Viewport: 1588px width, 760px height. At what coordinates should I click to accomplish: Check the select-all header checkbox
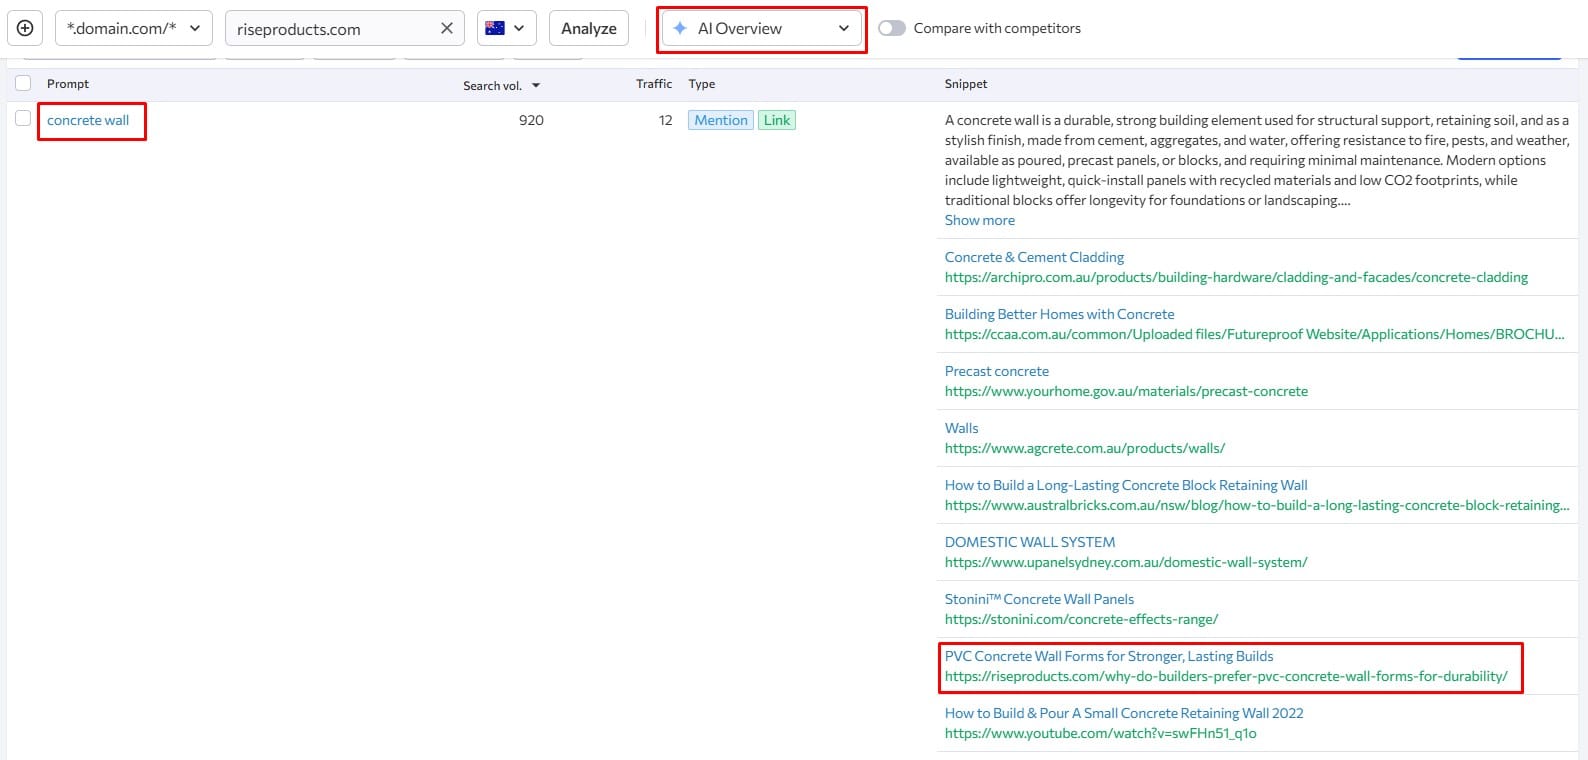[23, 83]
